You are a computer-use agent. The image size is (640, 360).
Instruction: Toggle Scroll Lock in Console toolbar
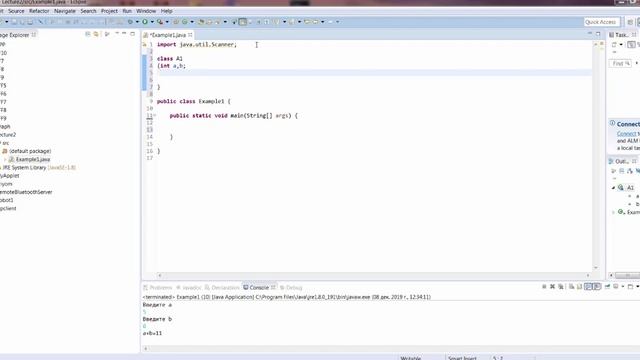point(579,287)
